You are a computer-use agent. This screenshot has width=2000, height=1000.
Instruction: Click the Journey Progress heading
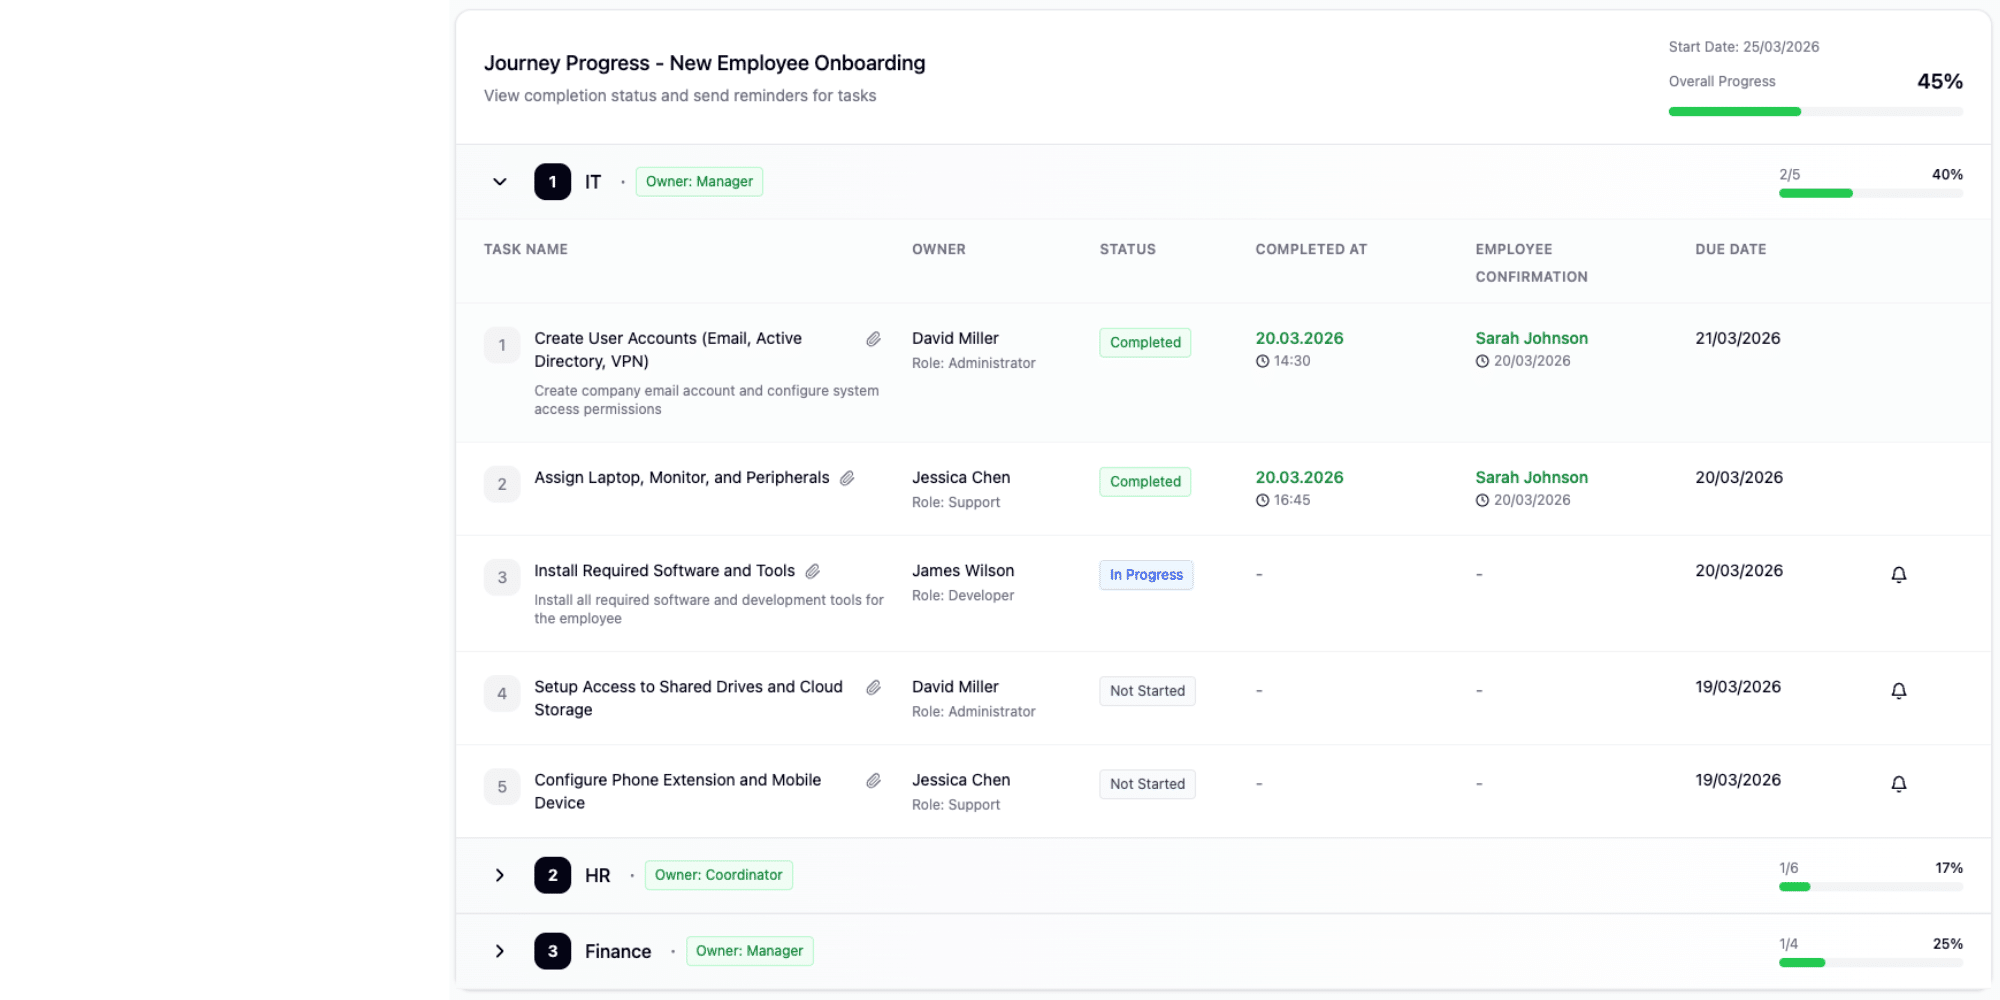coord(704,63)
